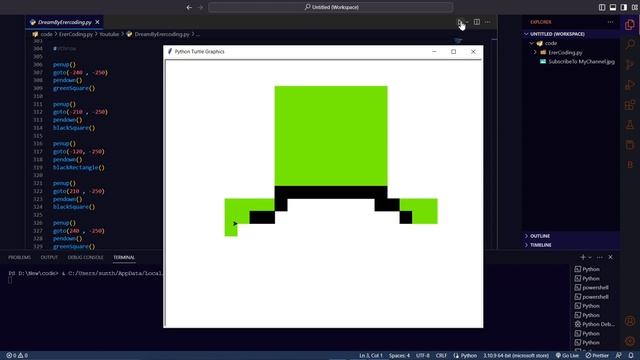Run the Python file with play button

(460, 22)
